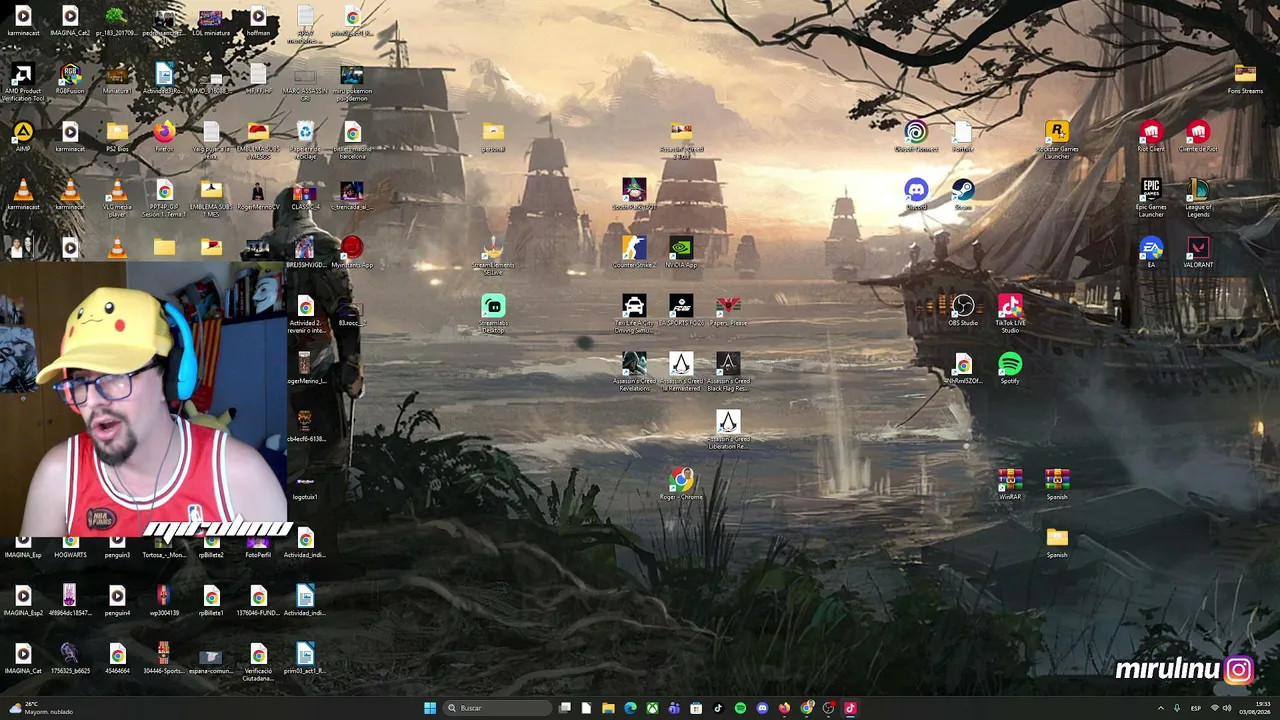Open Microsoft Store from the taskbar
The image size is (1280, 720).
696,708
